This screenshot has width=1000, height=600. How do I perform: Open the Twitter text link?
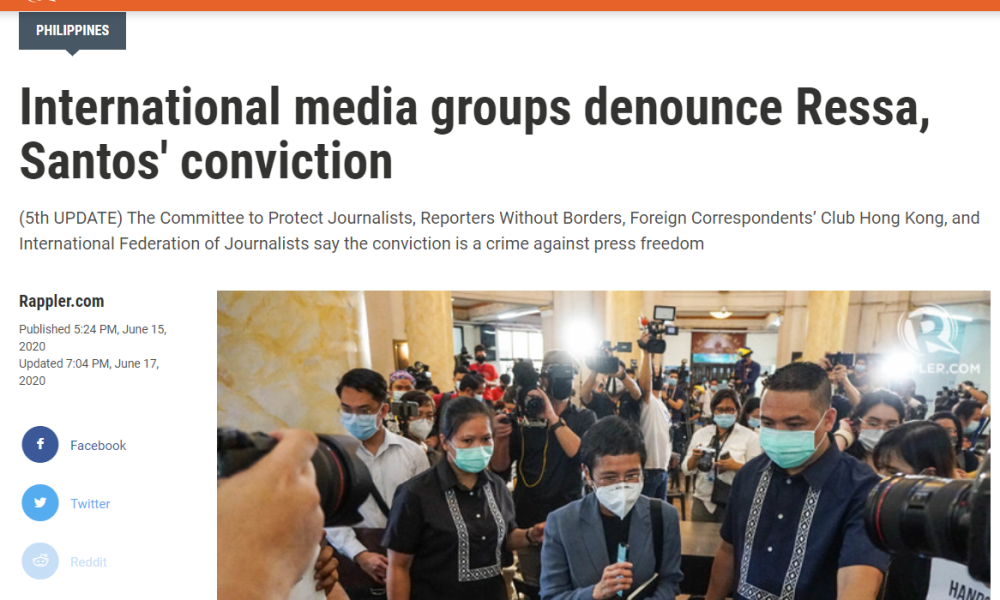click(x=90, y=504)
